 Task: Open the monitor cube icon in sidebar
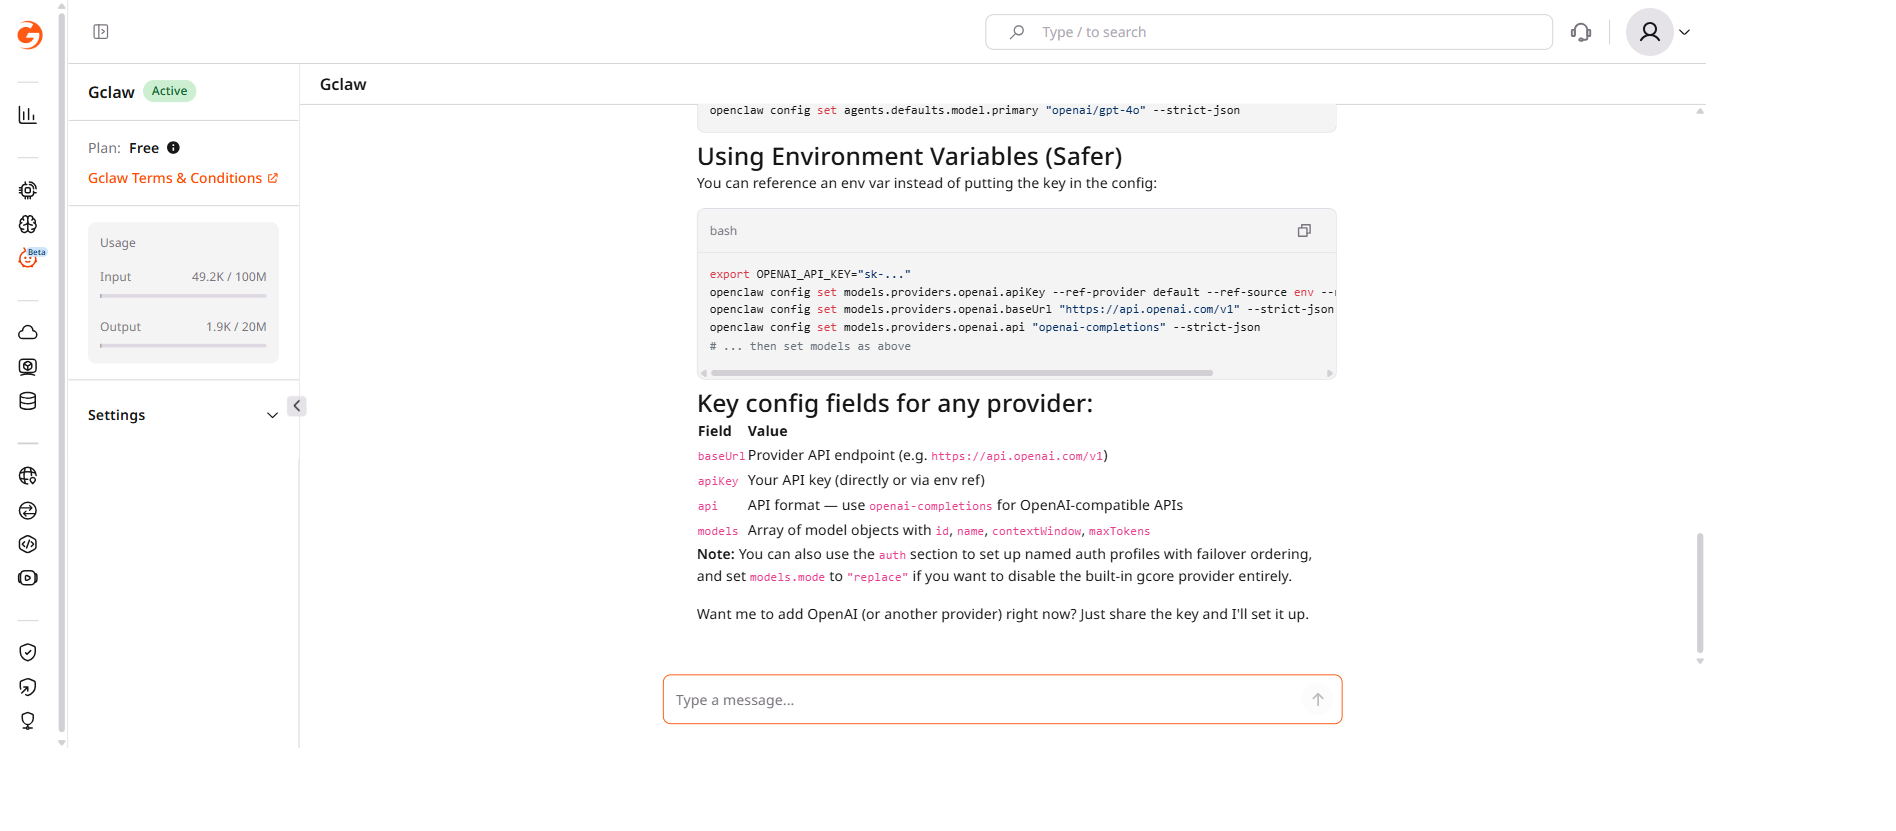(x=28, y=367)
